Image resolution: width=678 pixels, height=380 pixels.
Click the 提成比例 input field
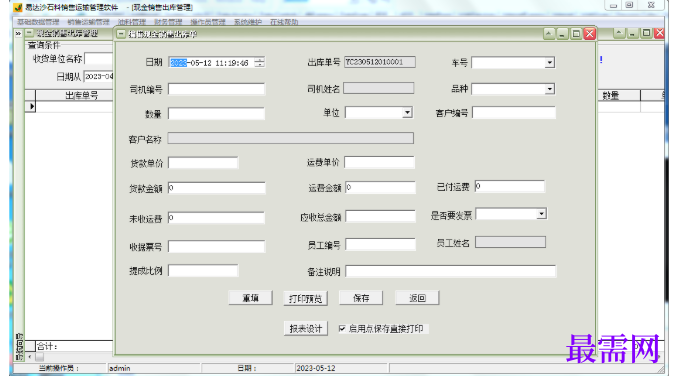pos(203,271)
